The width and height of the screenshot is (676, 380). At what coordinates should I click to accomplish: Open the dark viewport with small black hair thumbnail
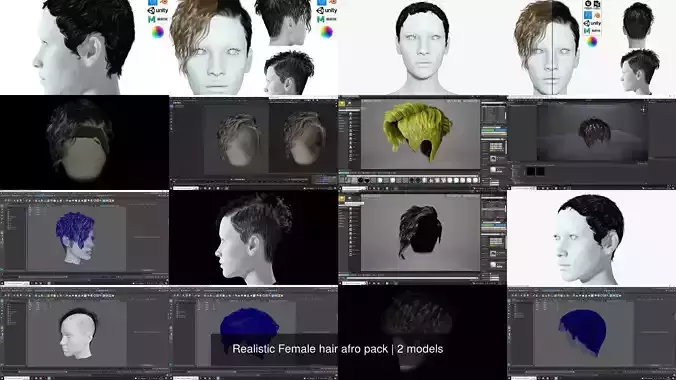coord(592,142)
